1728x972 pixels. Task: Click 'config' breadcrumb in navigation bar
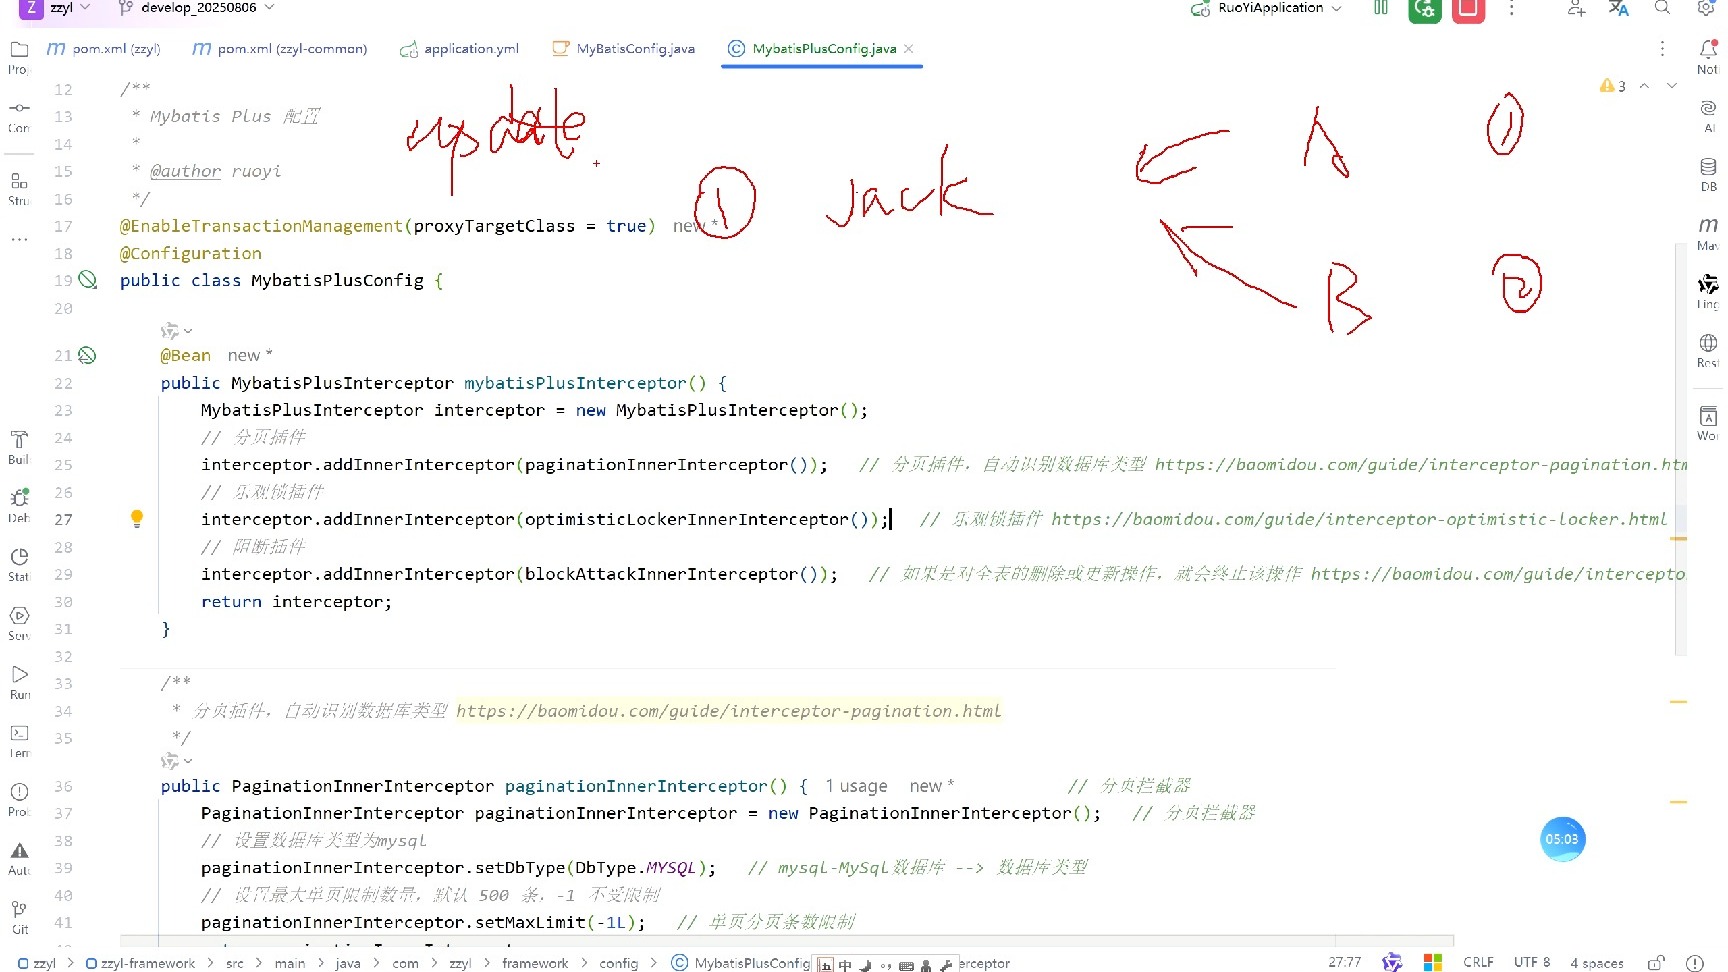point(619,963)
